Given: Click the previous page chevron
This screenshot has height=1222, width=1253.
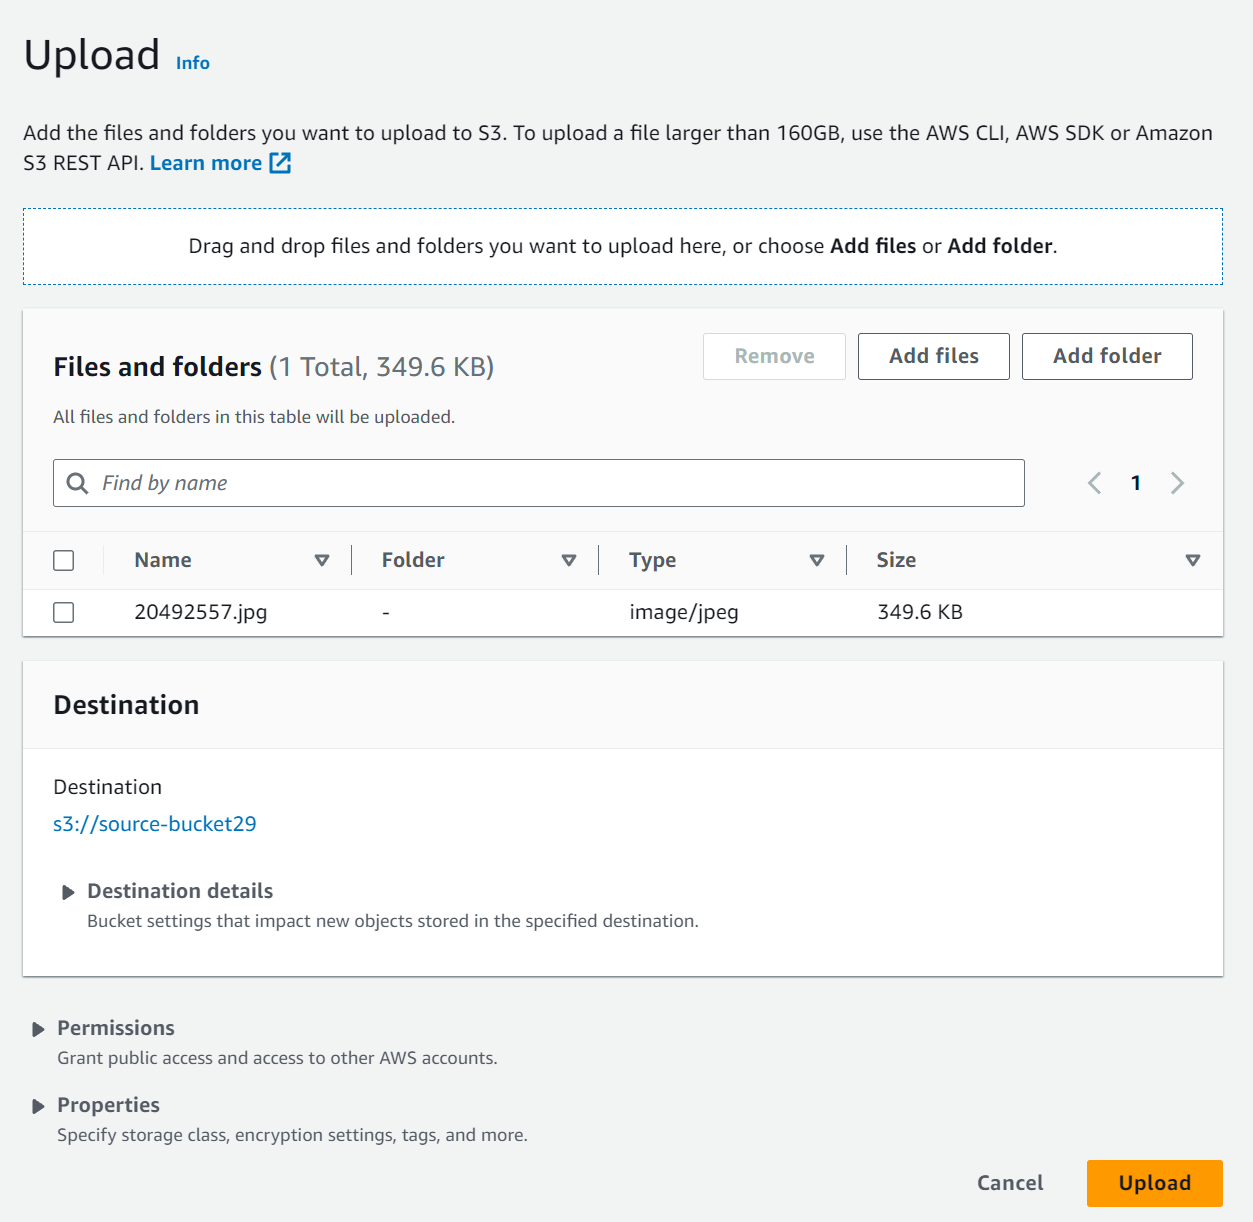Looking at the screenshot, I should (1094, 483).
